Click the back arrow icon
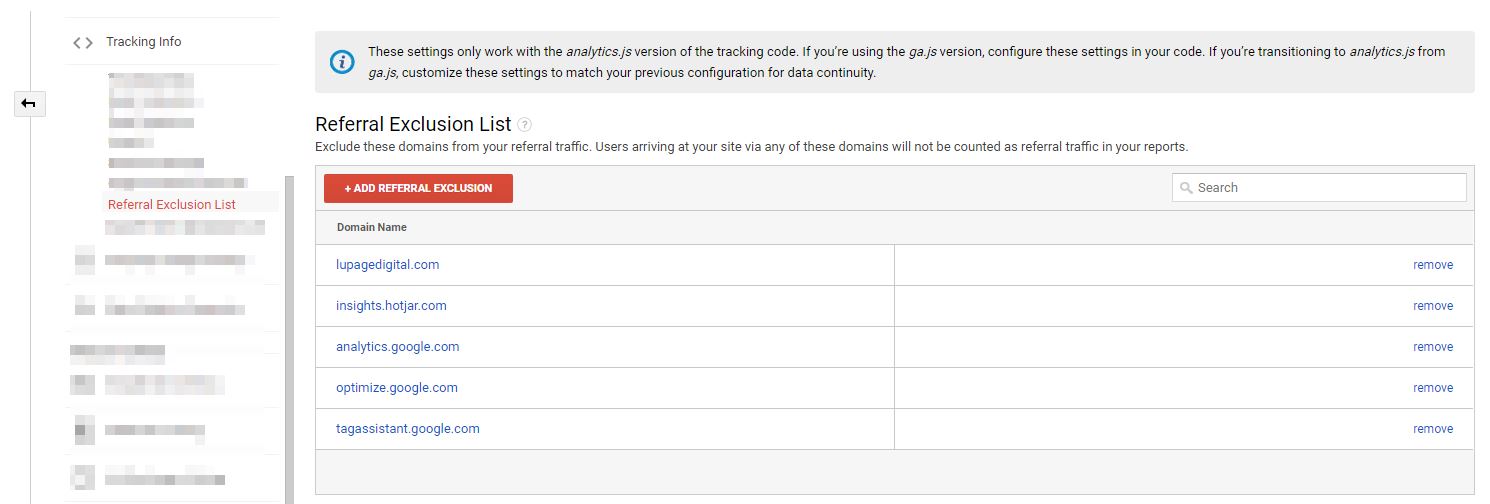 click(29, 103)
